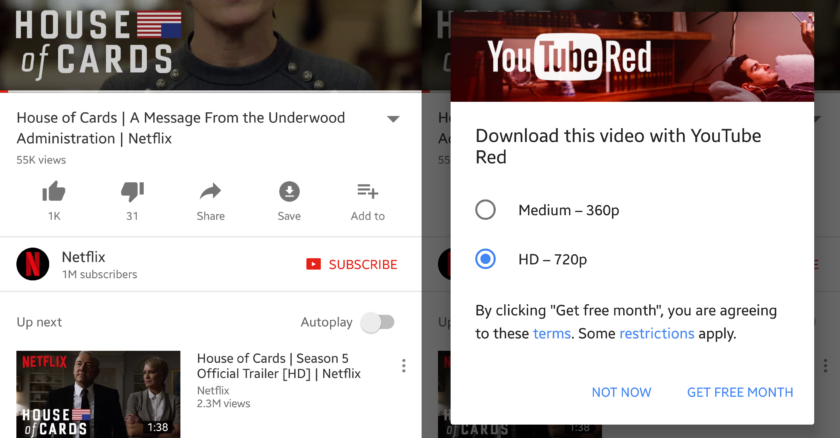
Task: Toggle the Autoplay switch
Action: coord(378,322)
